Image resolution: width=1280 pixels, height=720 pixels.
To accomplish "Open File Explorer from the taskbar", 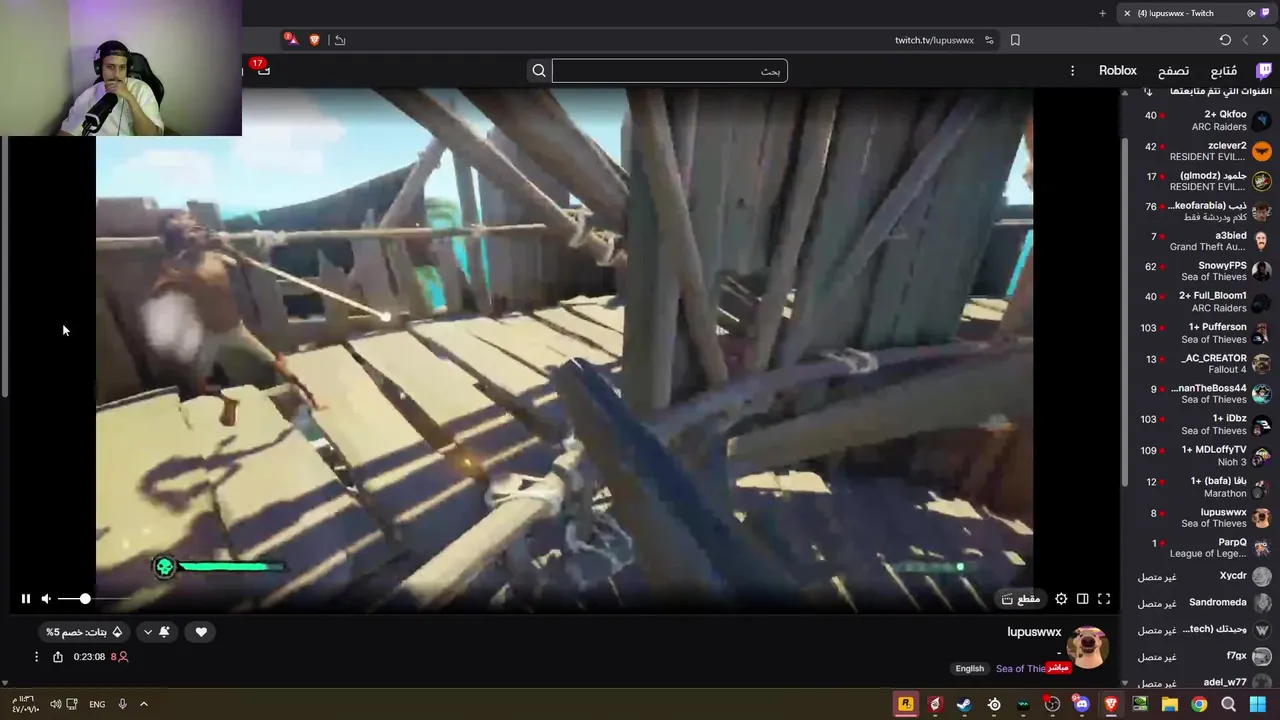I will [1169, 704].
